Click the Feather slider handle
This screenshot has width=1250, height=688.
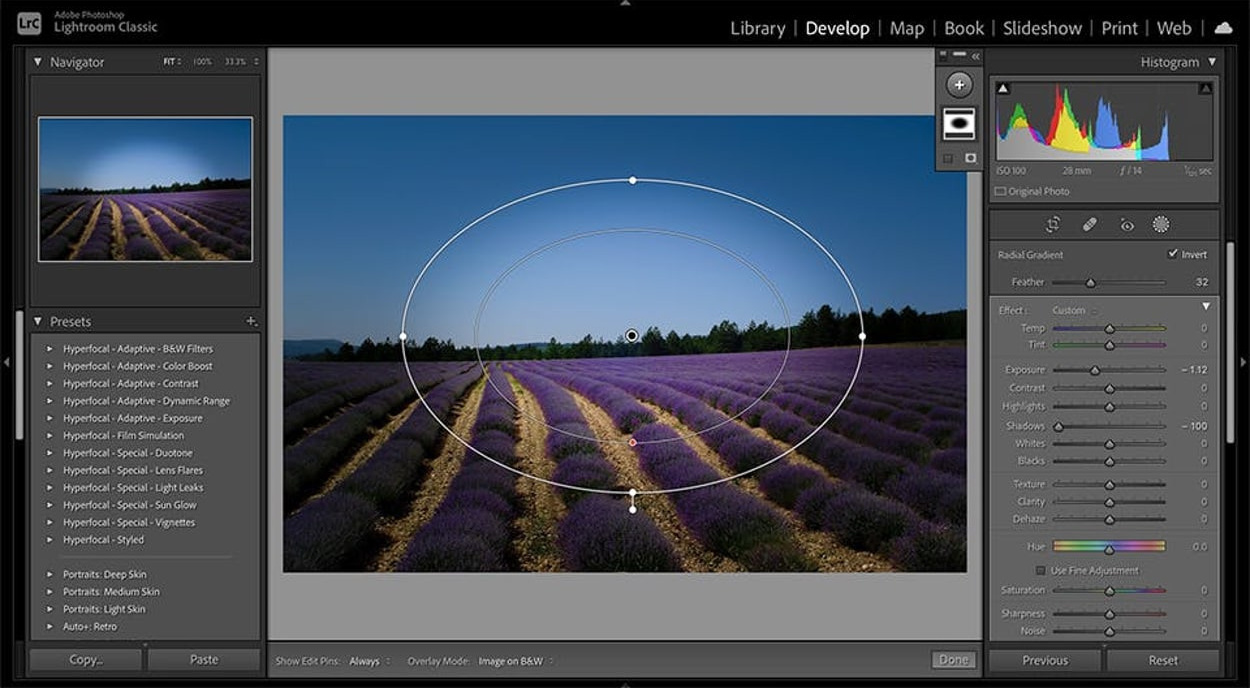tap(1090, 283)
